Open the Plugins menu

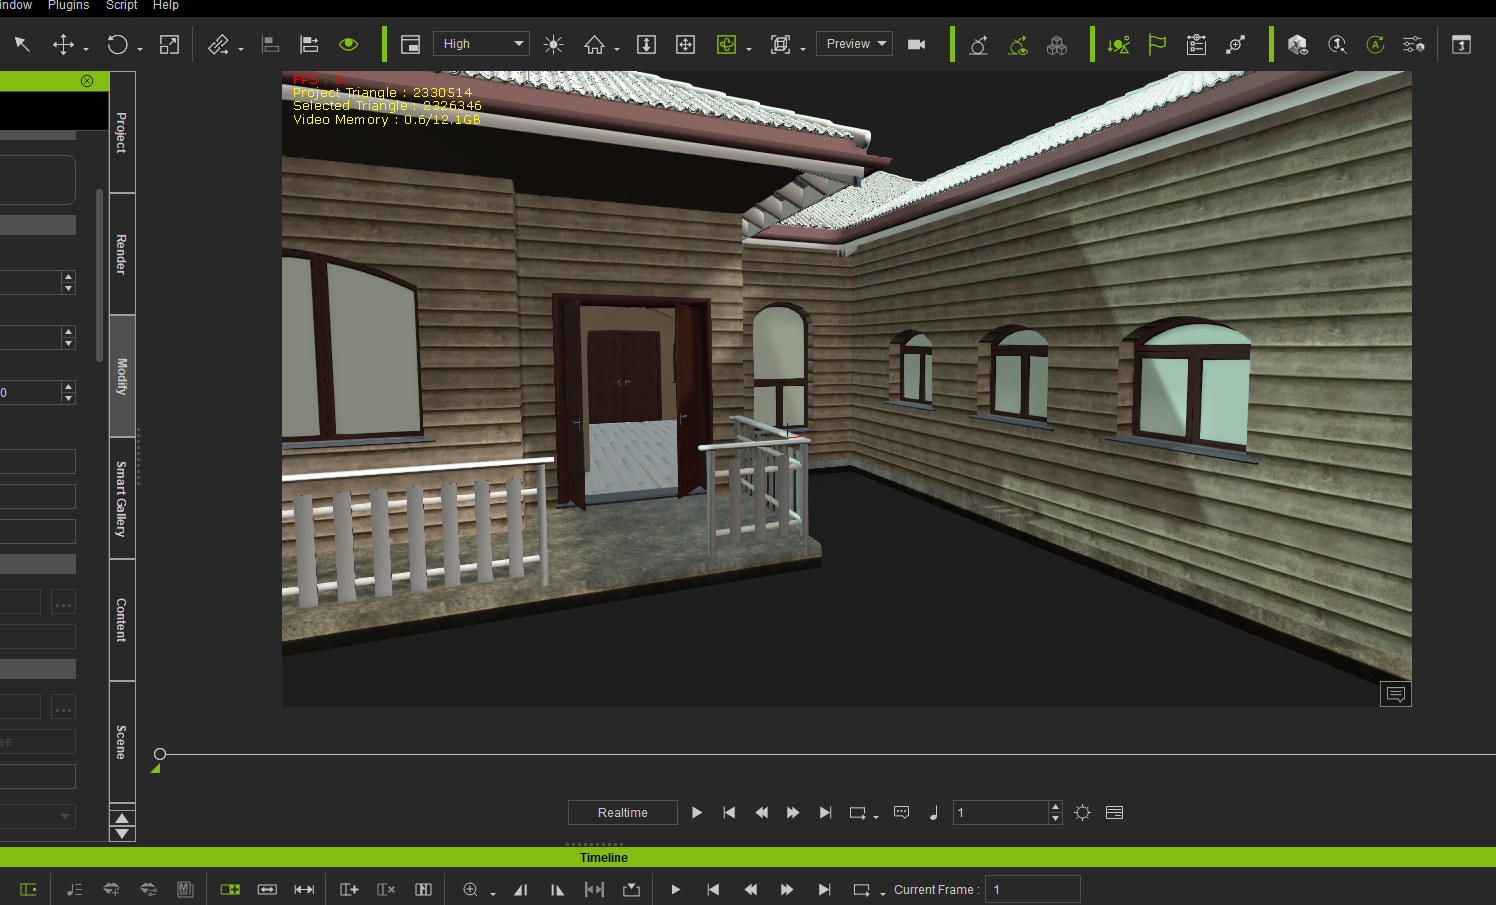(x=69, y=6)
